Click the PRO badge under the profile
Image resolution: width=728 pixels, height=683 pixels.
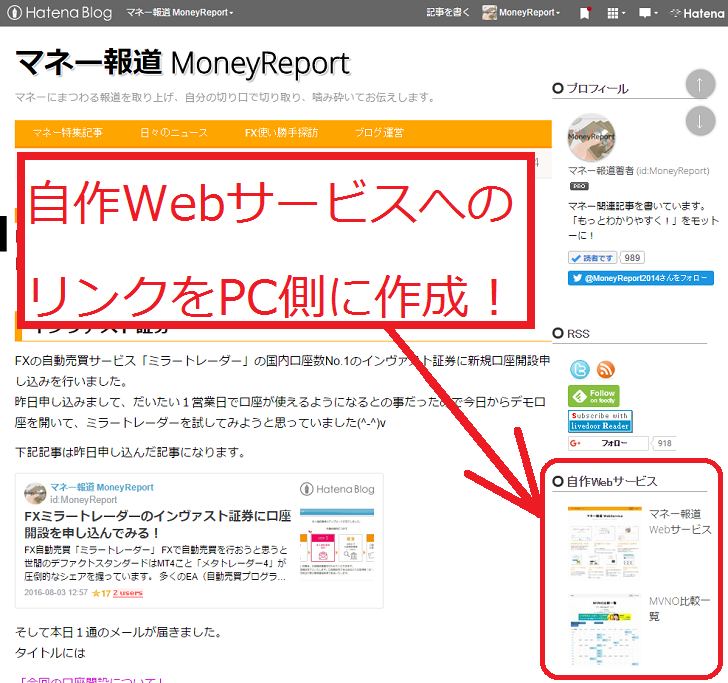(579, 186)
